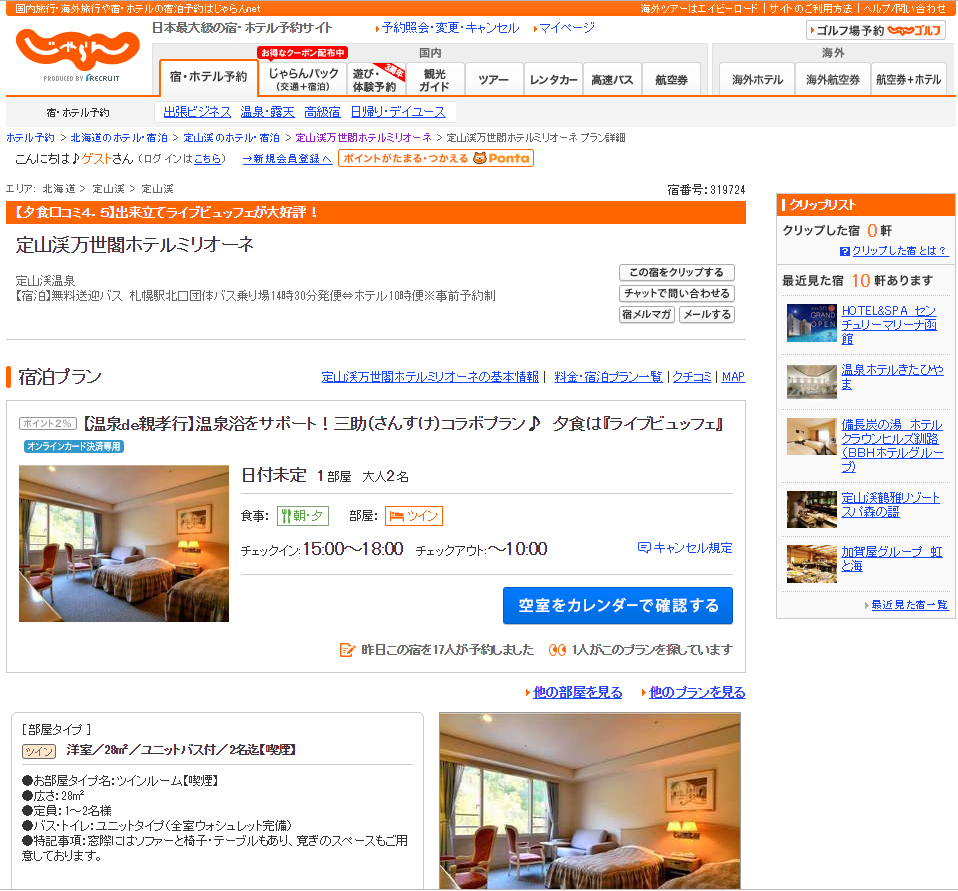This screenshot has width=958, height=891.
Task: Go to 定山渓万世閣ホテルミリオーネ breadcrumb
Action: click(x=364, y=138)
